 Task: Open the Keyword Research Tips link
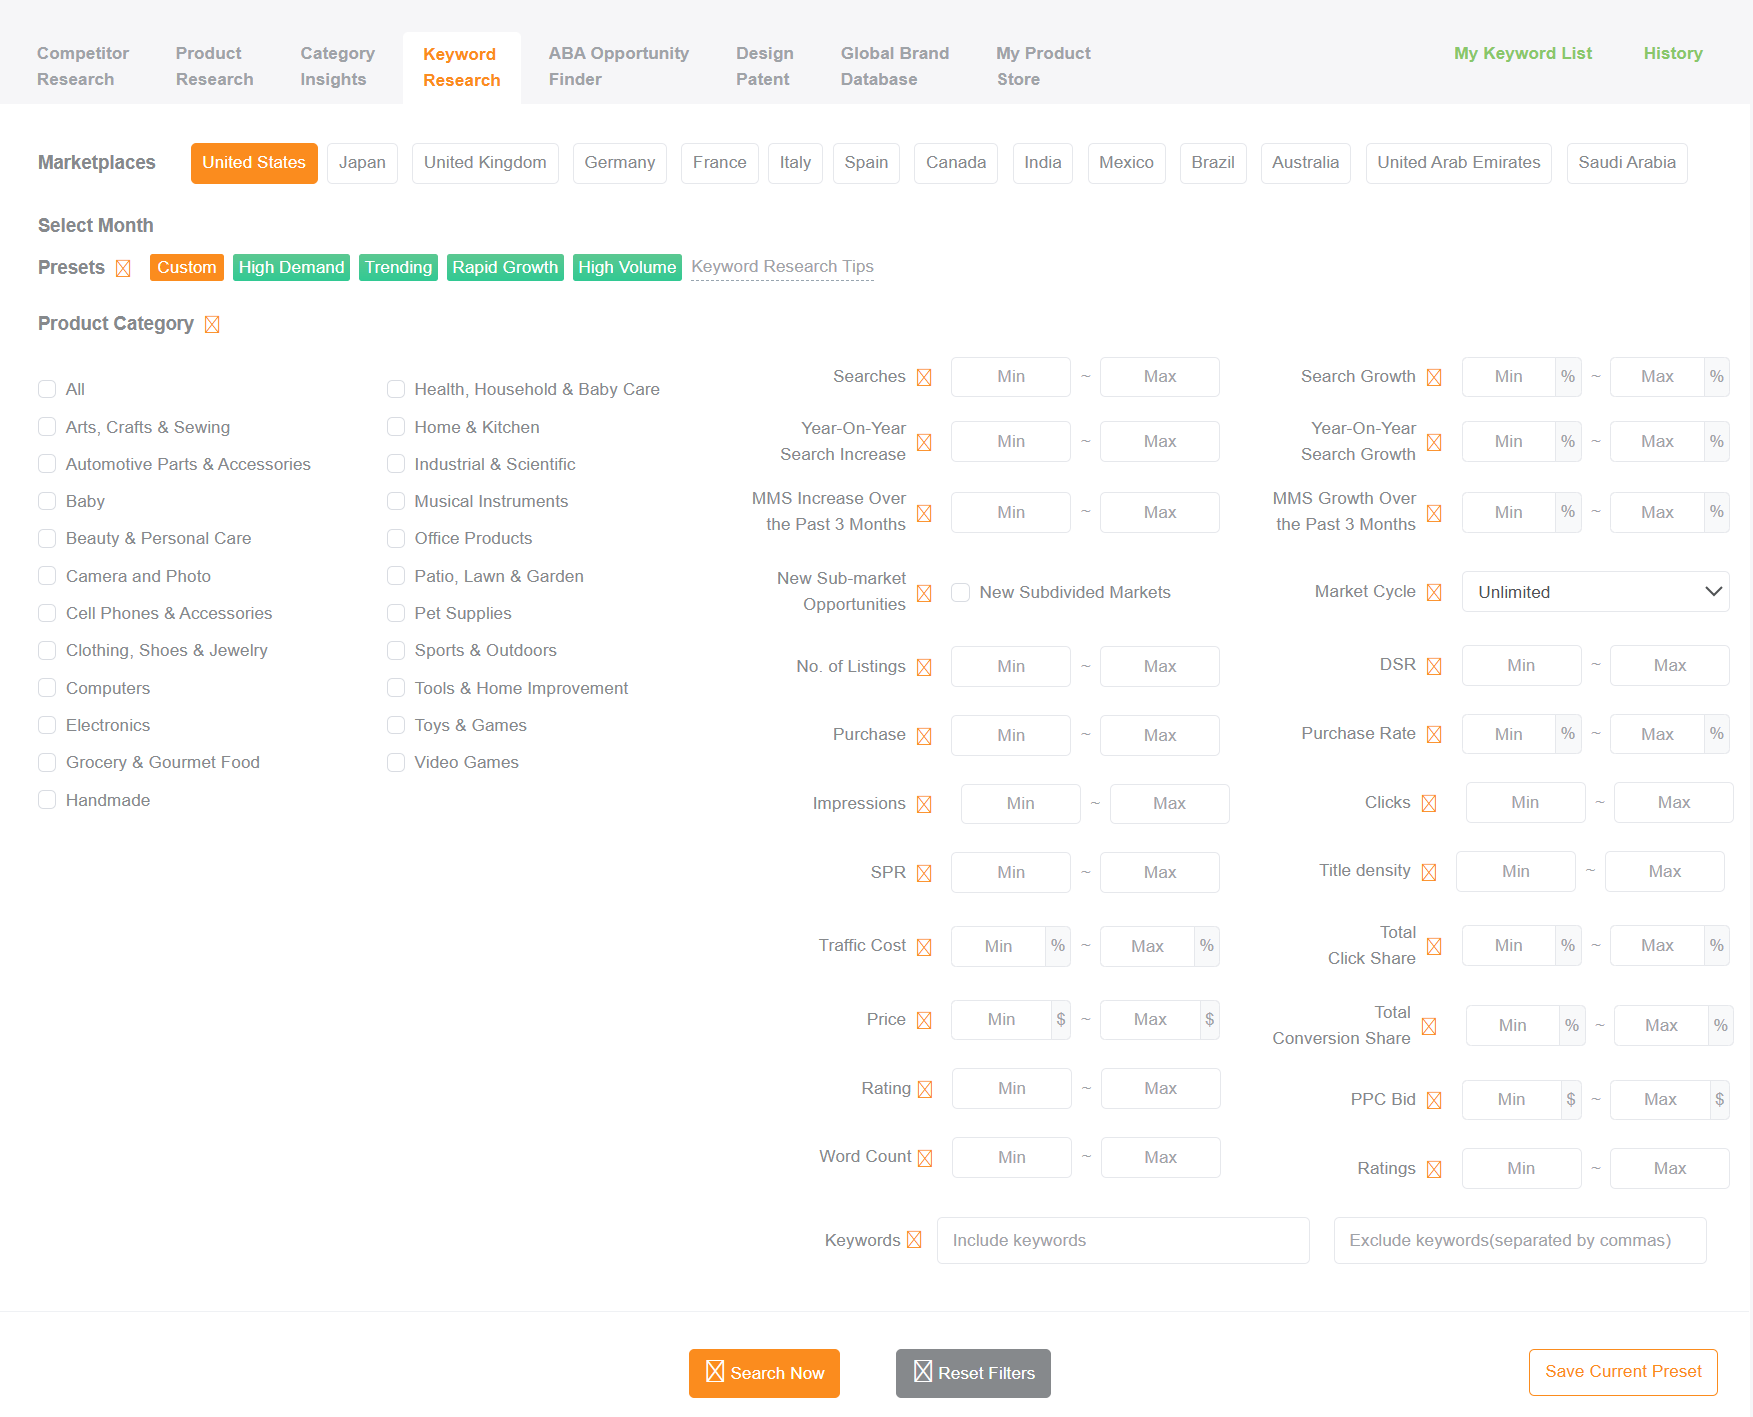pyautogui.click(x=782, y=266)
